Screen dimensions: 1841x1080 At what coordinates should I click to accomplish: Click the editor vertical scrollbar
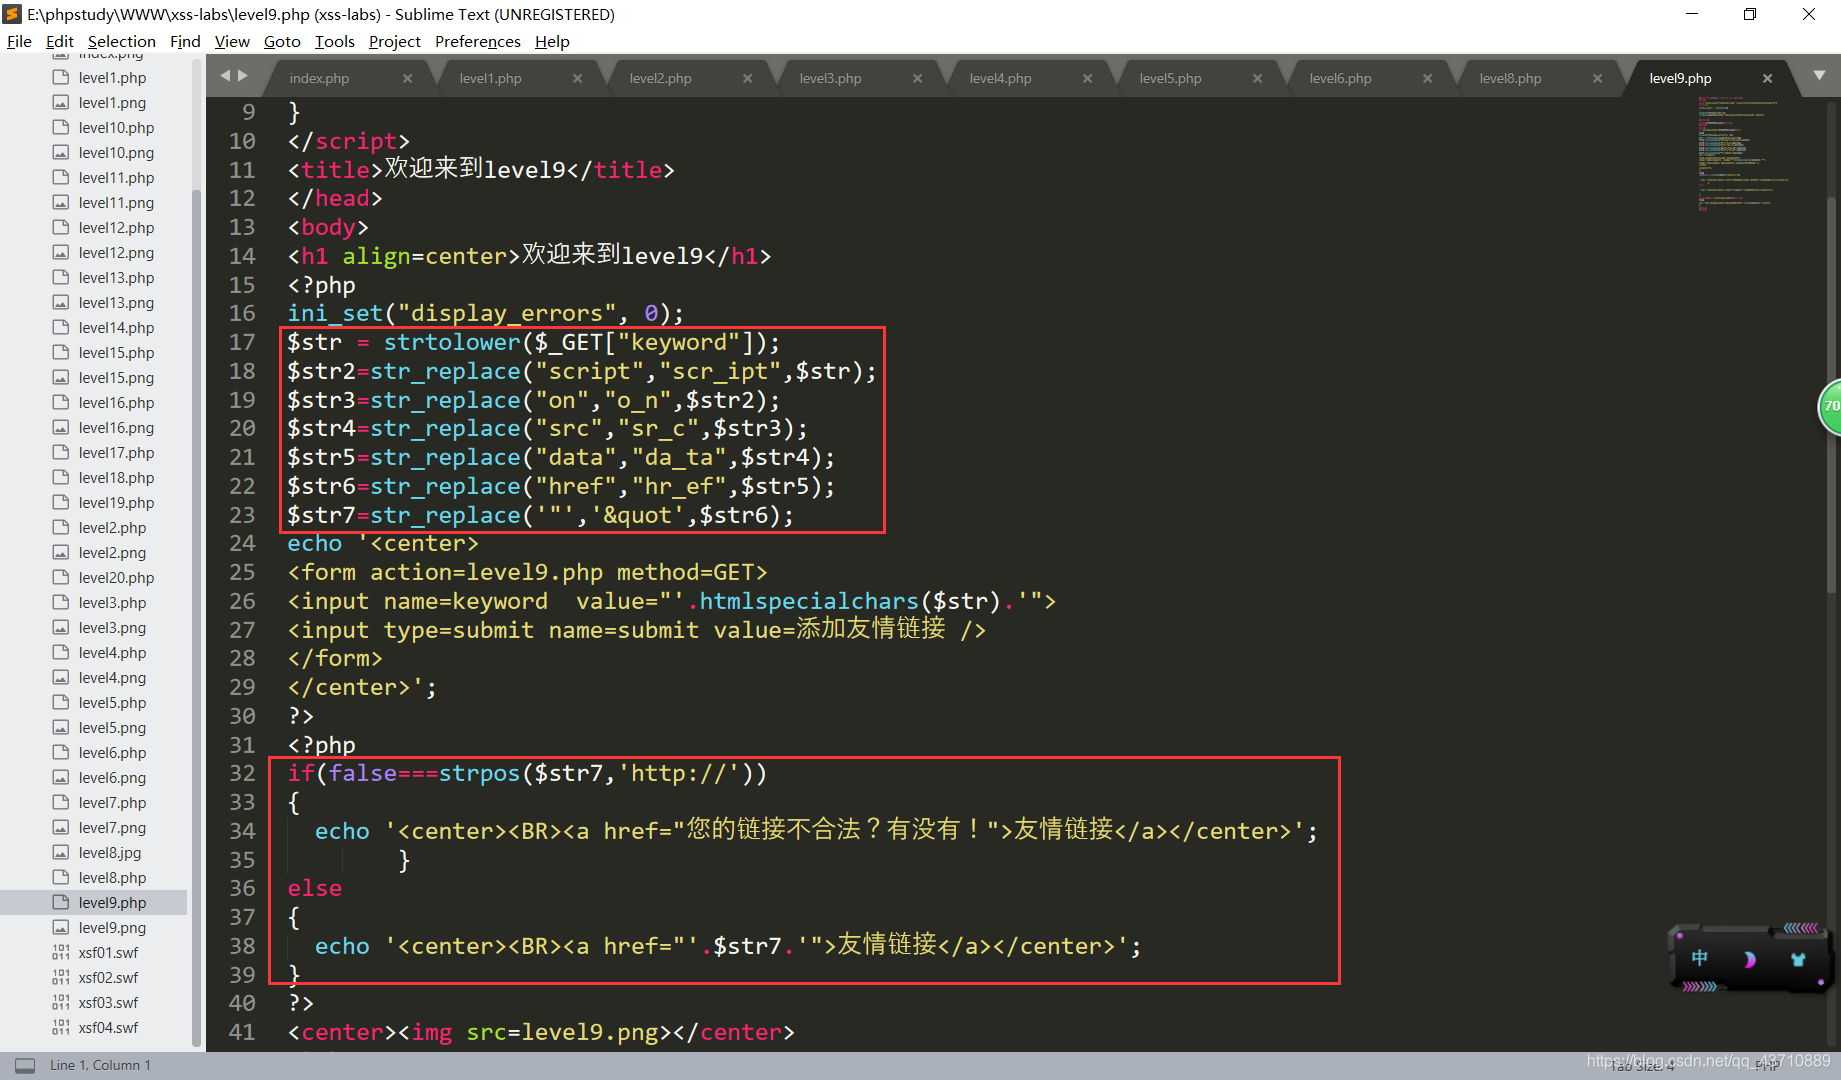(x=1833, y=395)
